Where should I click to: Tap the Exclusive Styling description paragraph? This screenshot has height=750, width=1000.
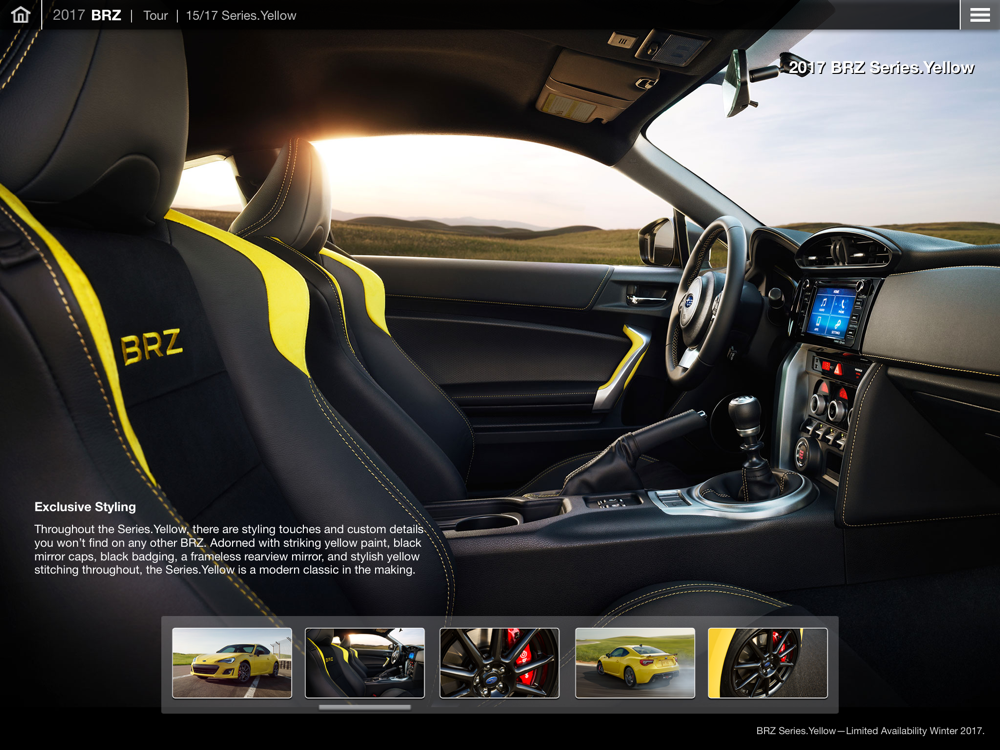(228, 549)
